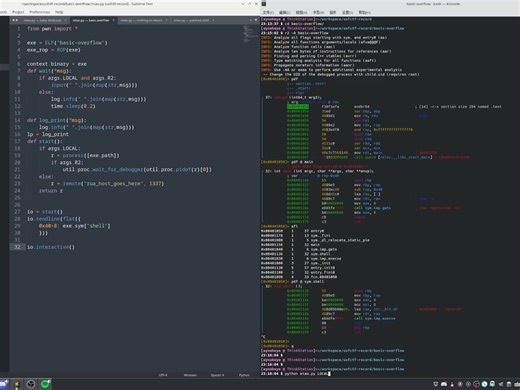Click the green circular app taskbar icon
This screenshot has width=520, height=390.
pyautogui.click(x=45, y=384)
